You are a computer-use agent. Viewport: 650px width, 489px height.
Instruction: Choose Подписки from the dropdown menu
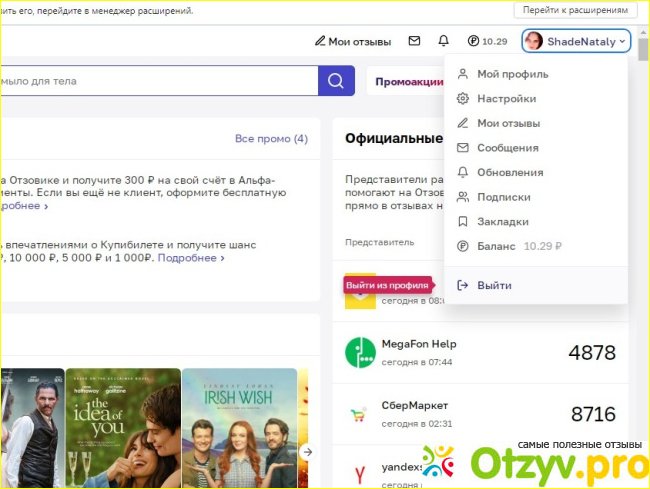pyautogui.click(x=503, y=197)
